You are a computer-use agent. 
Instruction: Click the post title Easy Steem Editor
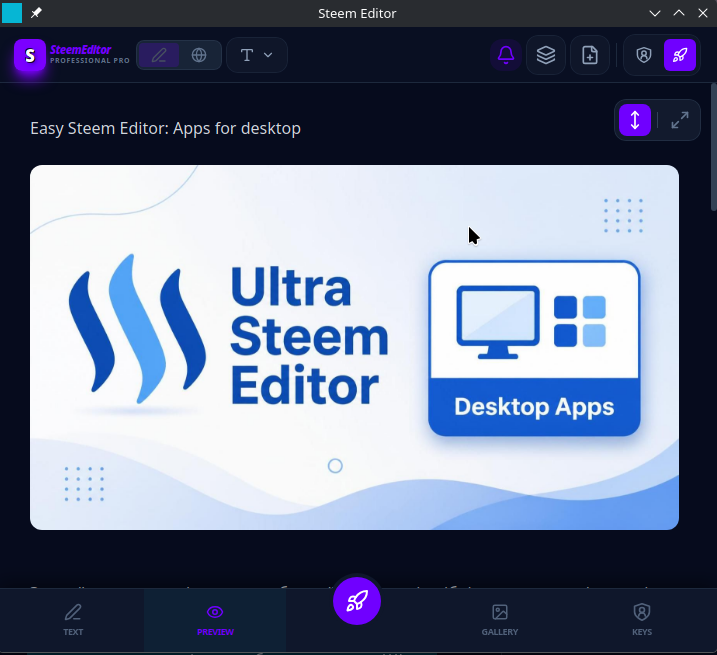point(166,129)
